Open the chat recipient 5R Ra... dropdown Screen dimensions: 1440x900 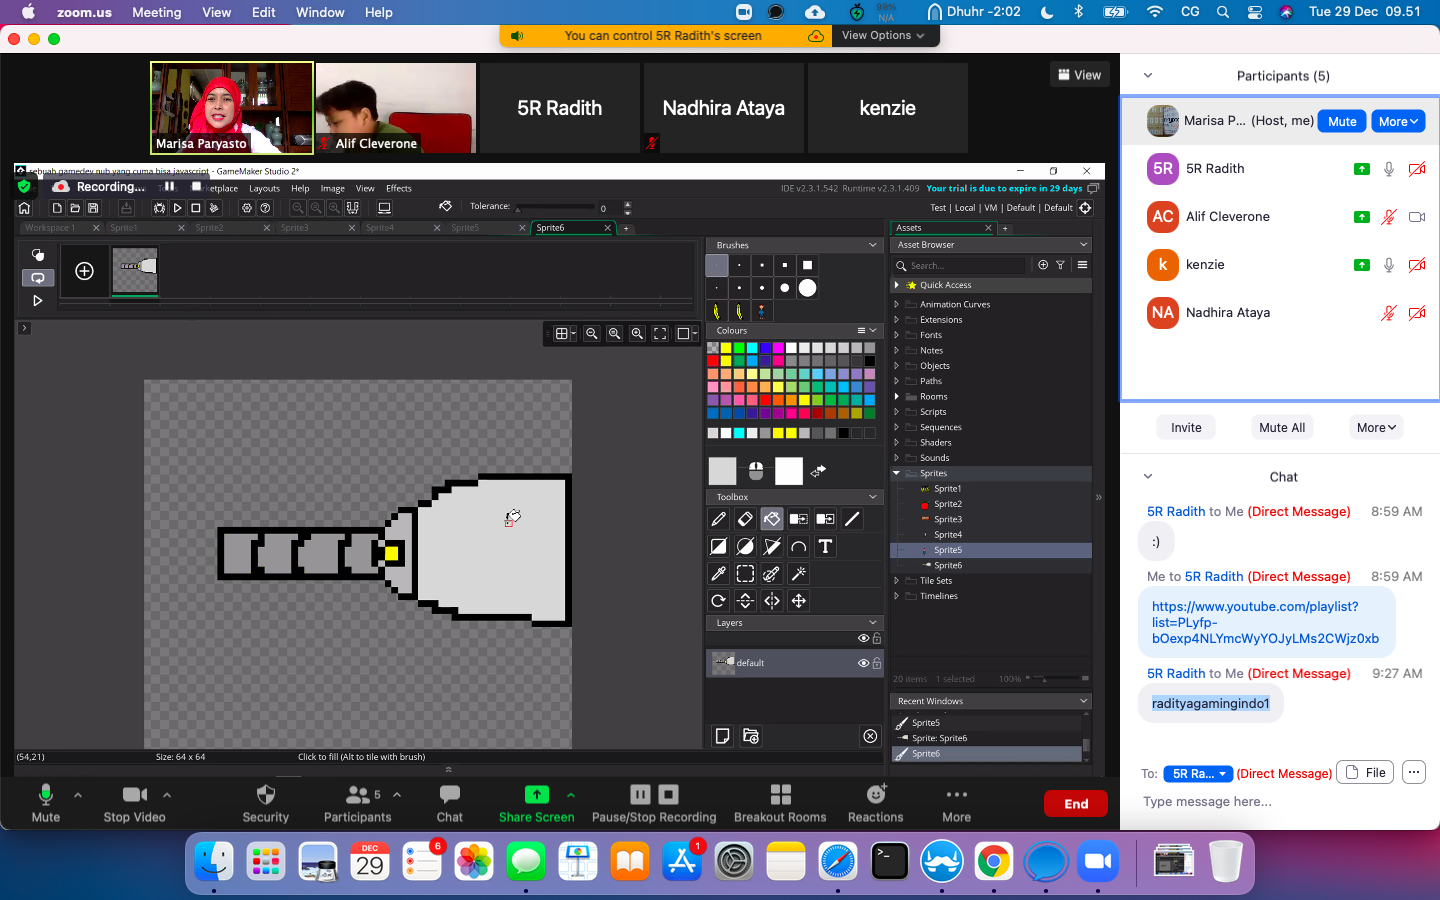tap(1198, 774)
